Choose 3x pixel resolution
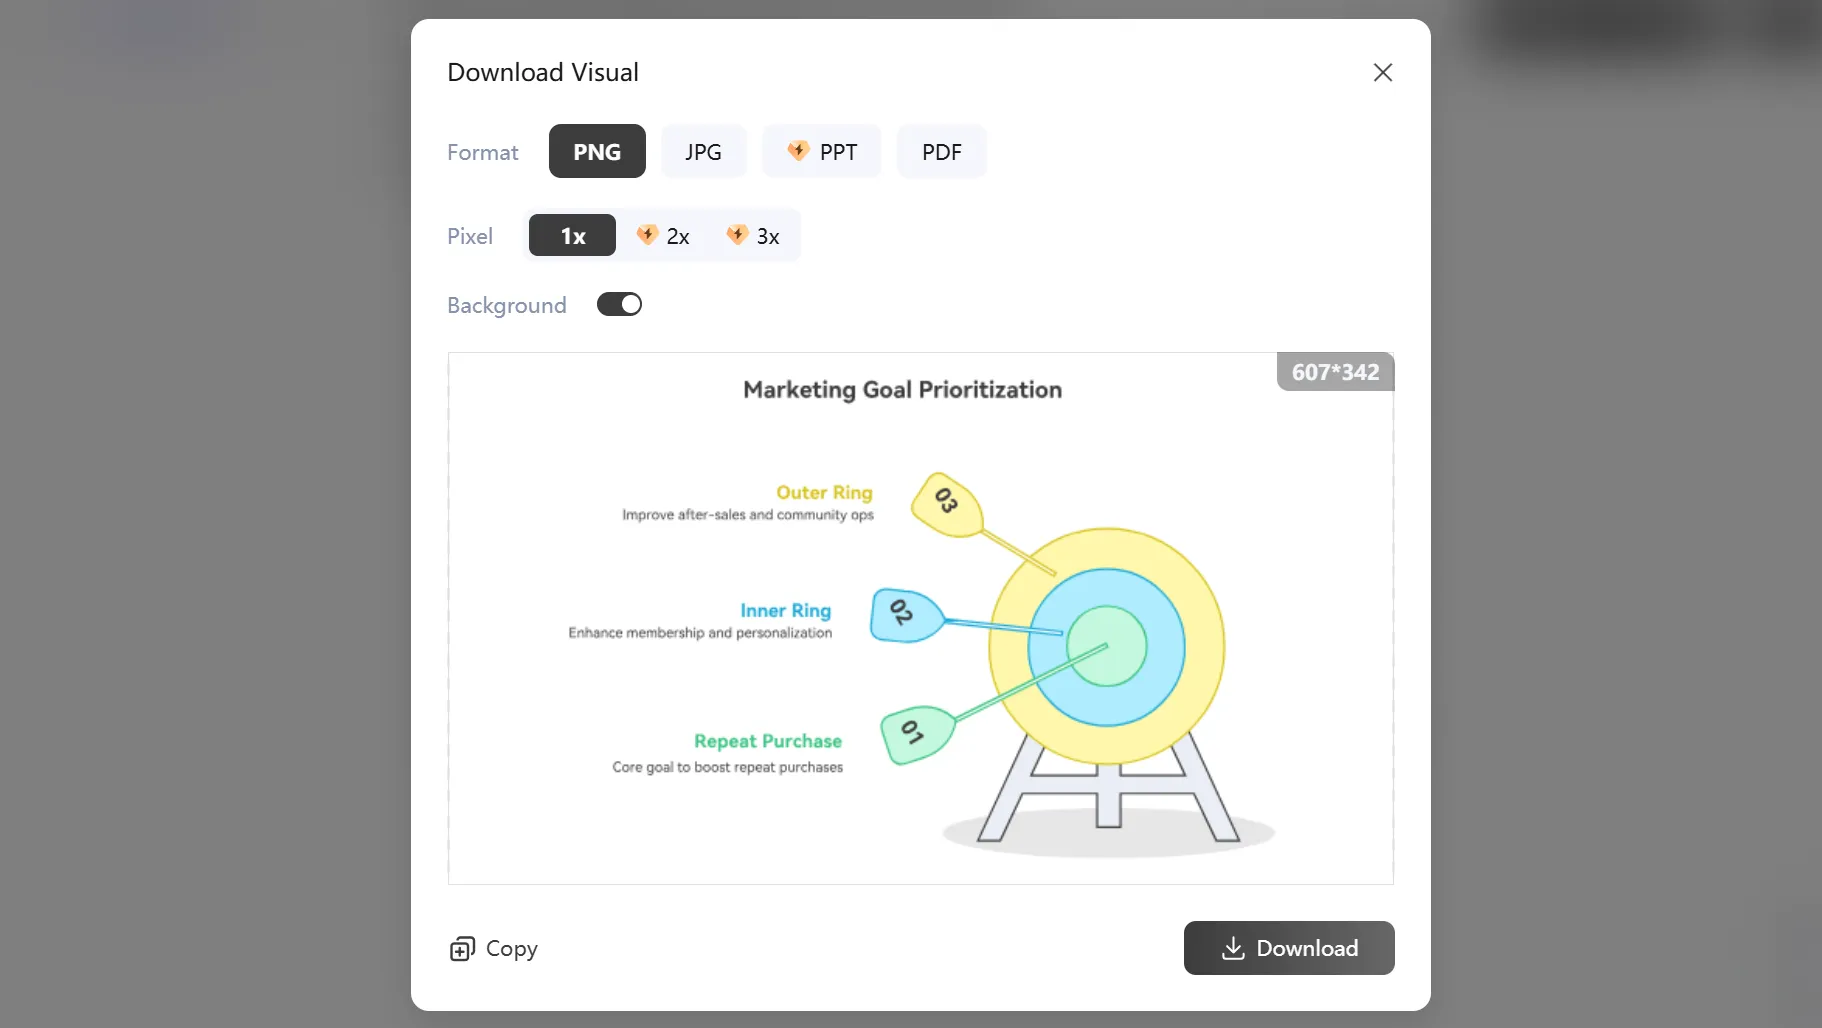The height and width of the screenshot is (1028, 1822). tap(753, 236)
